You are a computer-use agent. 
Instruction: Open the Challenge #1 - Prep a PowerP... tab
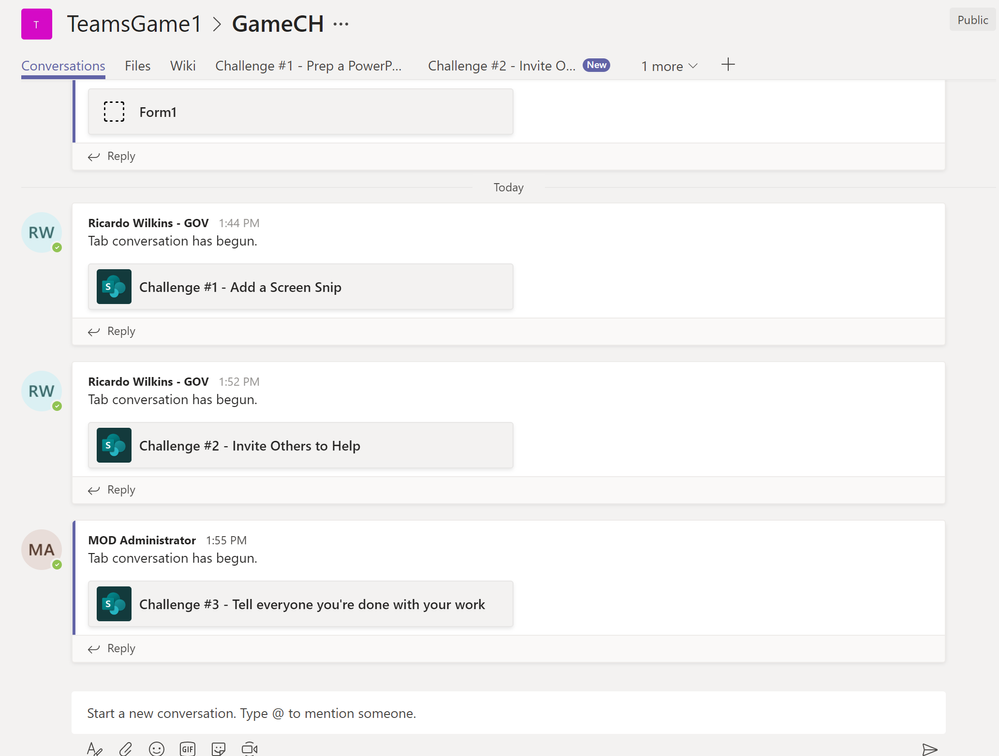[308, 66]
